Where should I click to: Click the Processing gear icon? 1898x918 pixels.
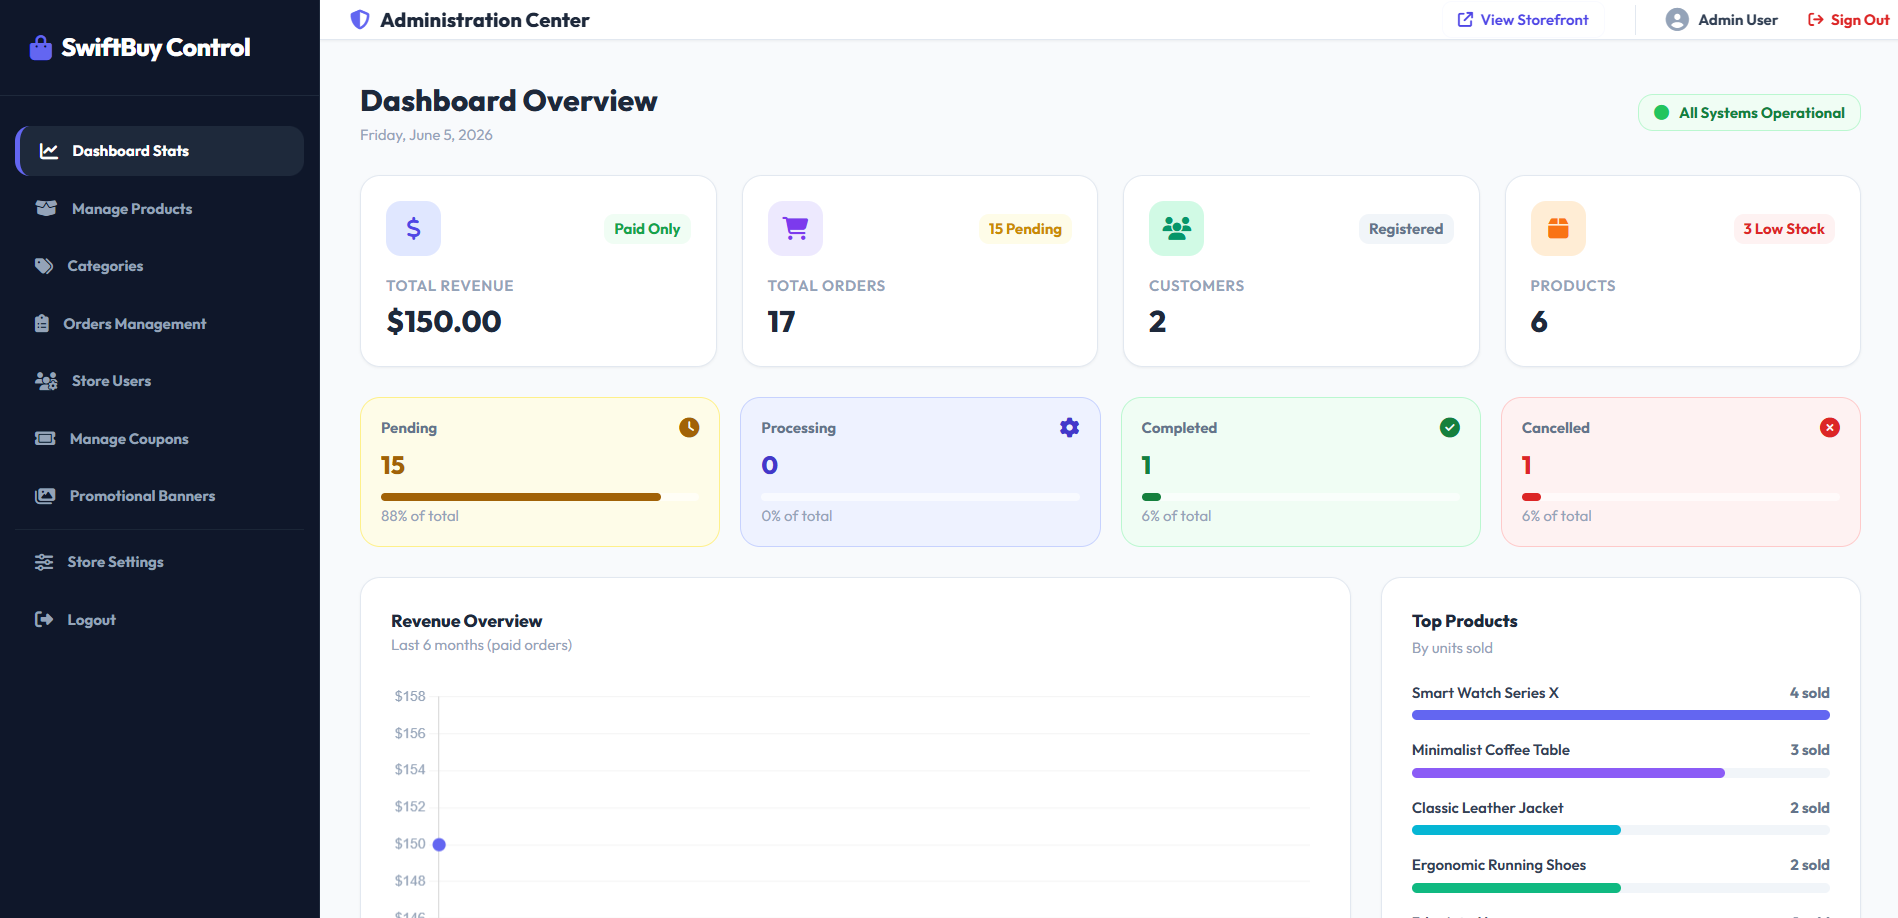click(1069, 428)
